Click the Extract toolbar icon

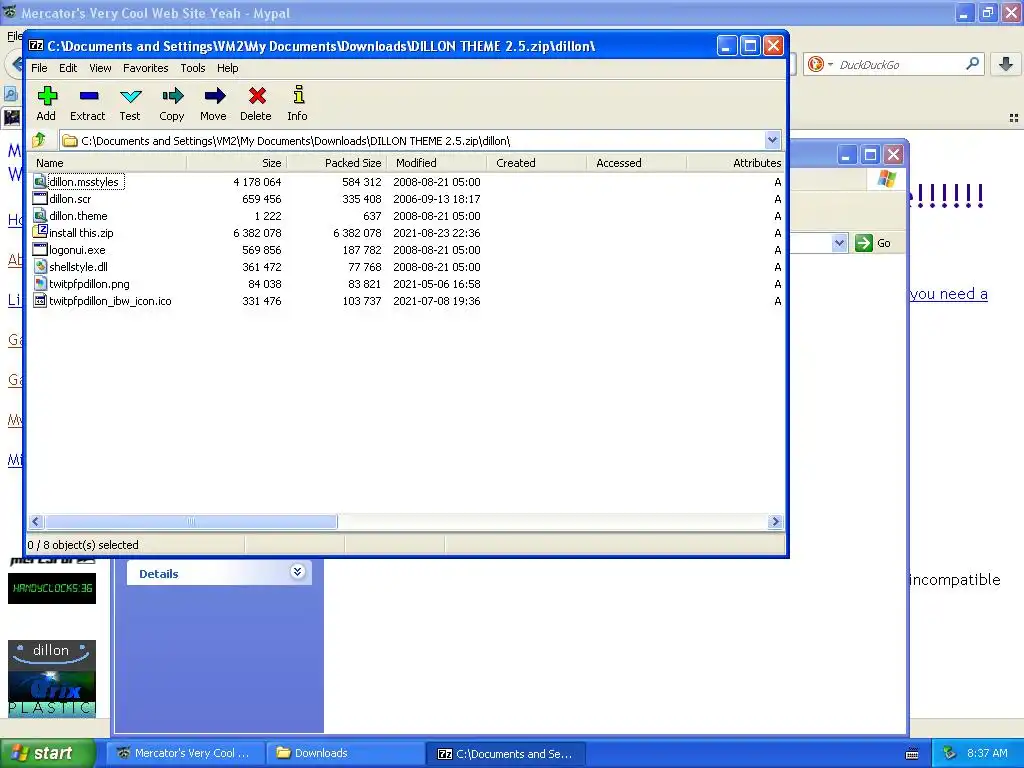tap(88, 97)
